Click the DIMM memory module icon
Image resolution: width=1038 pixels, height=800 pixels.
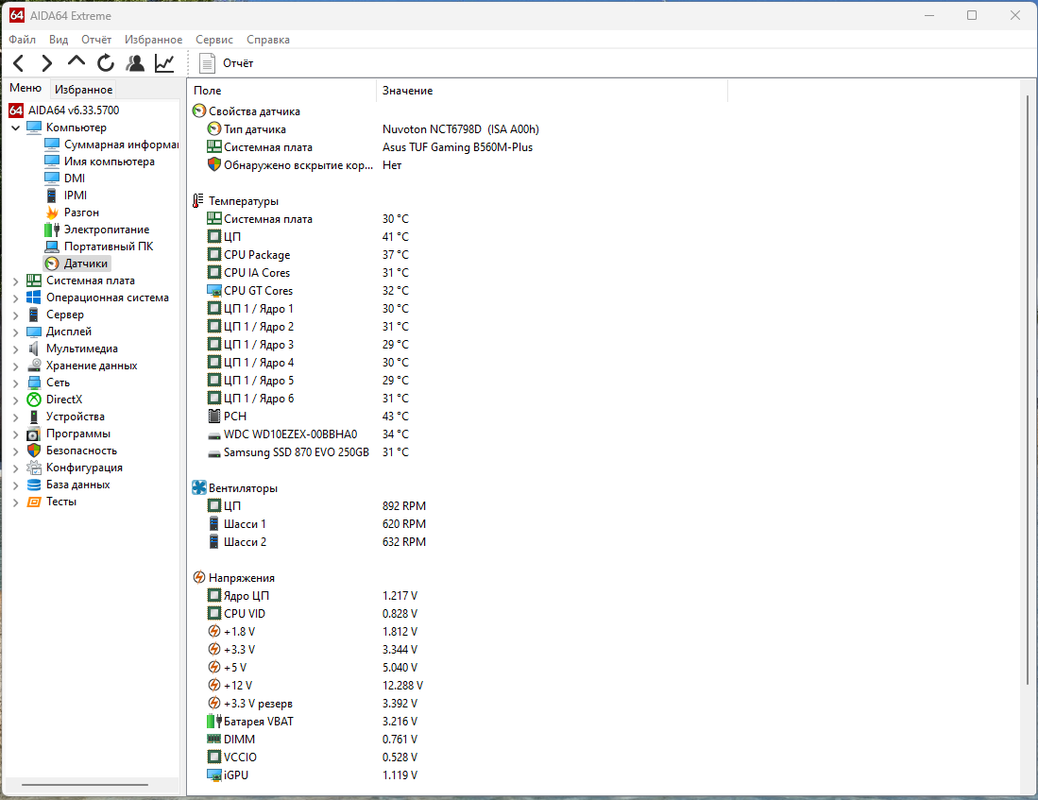(214, 739)
